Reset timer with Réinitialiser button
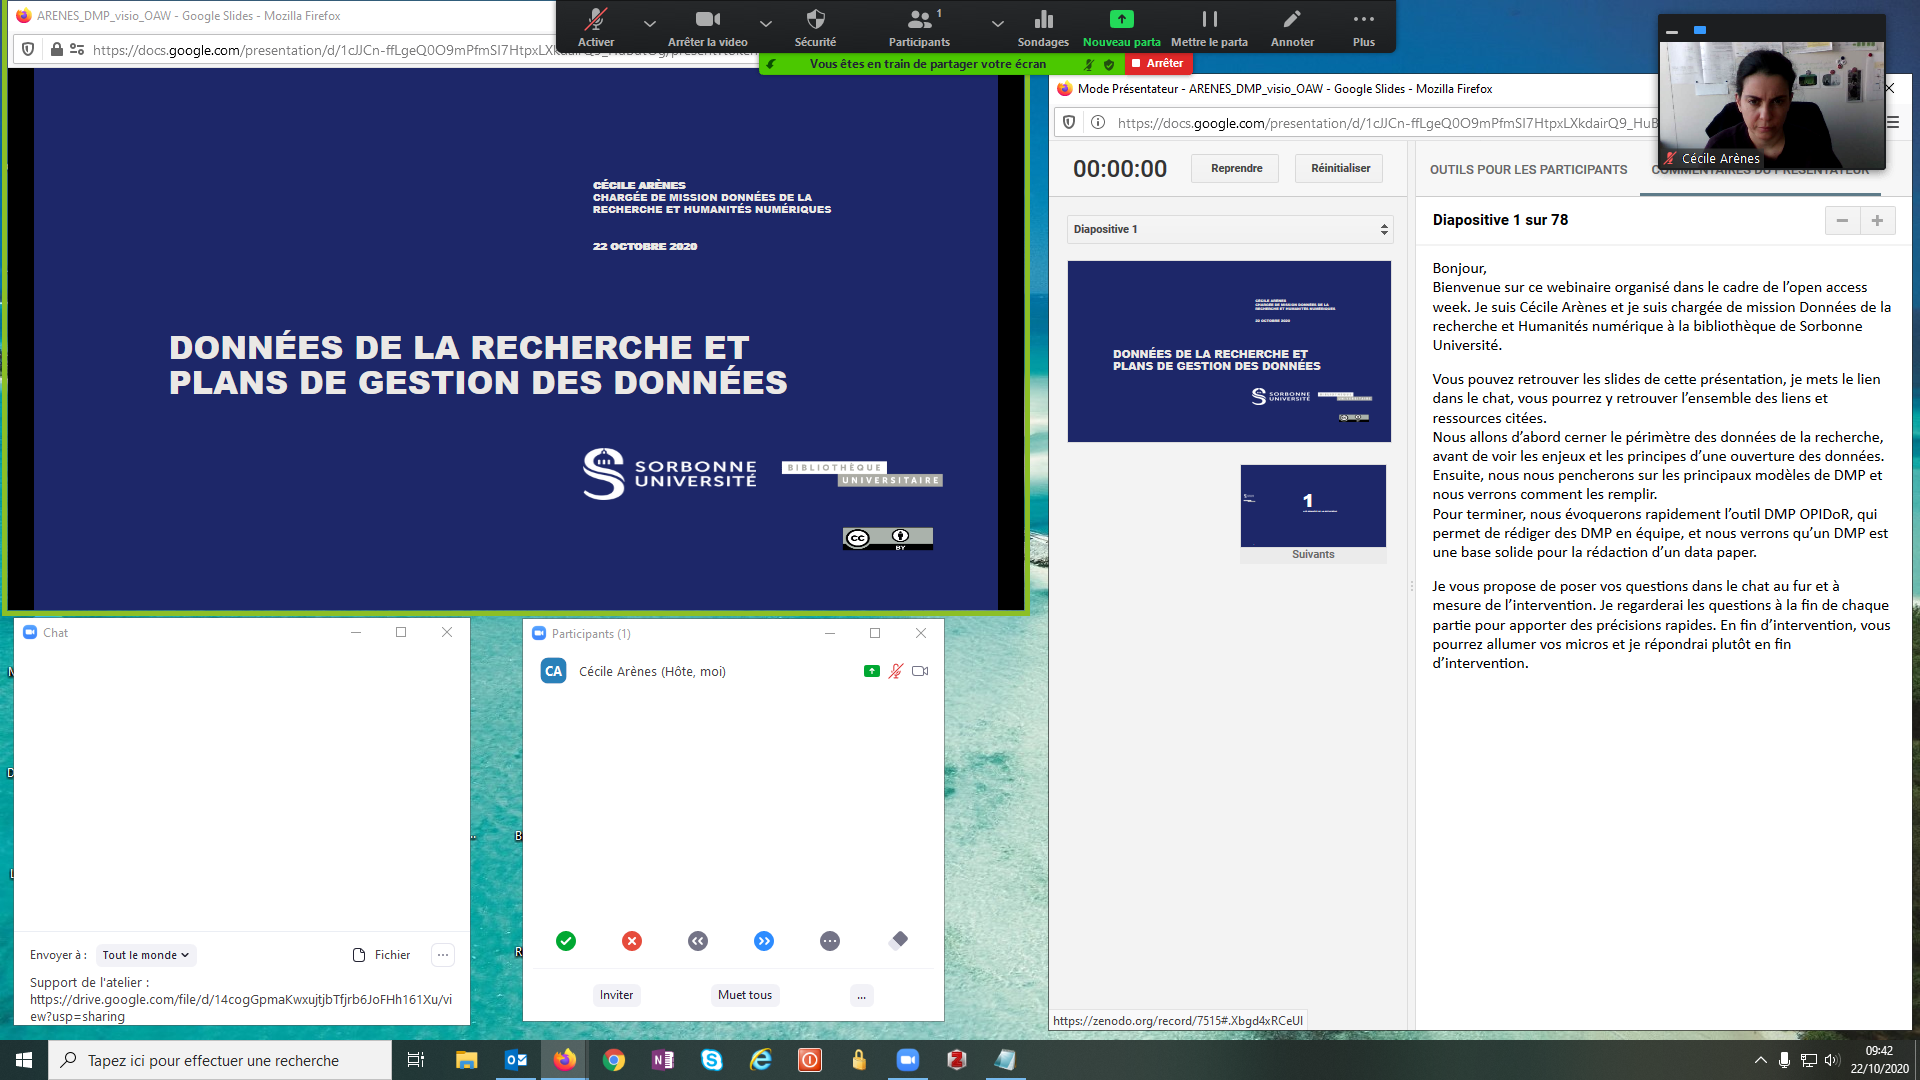This screenshot has width=1920, height=1080. [x=1340, y=168]
